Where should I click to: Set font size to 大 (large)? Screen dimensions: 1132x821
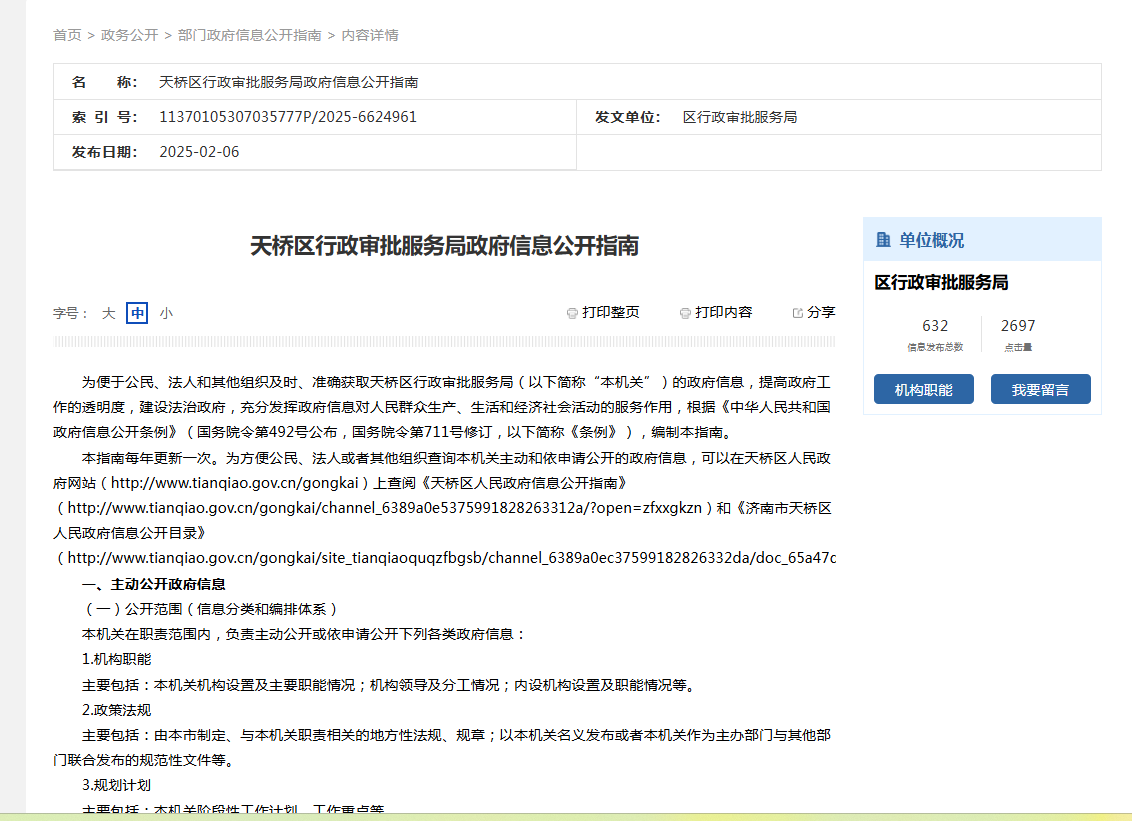[108, 313]
